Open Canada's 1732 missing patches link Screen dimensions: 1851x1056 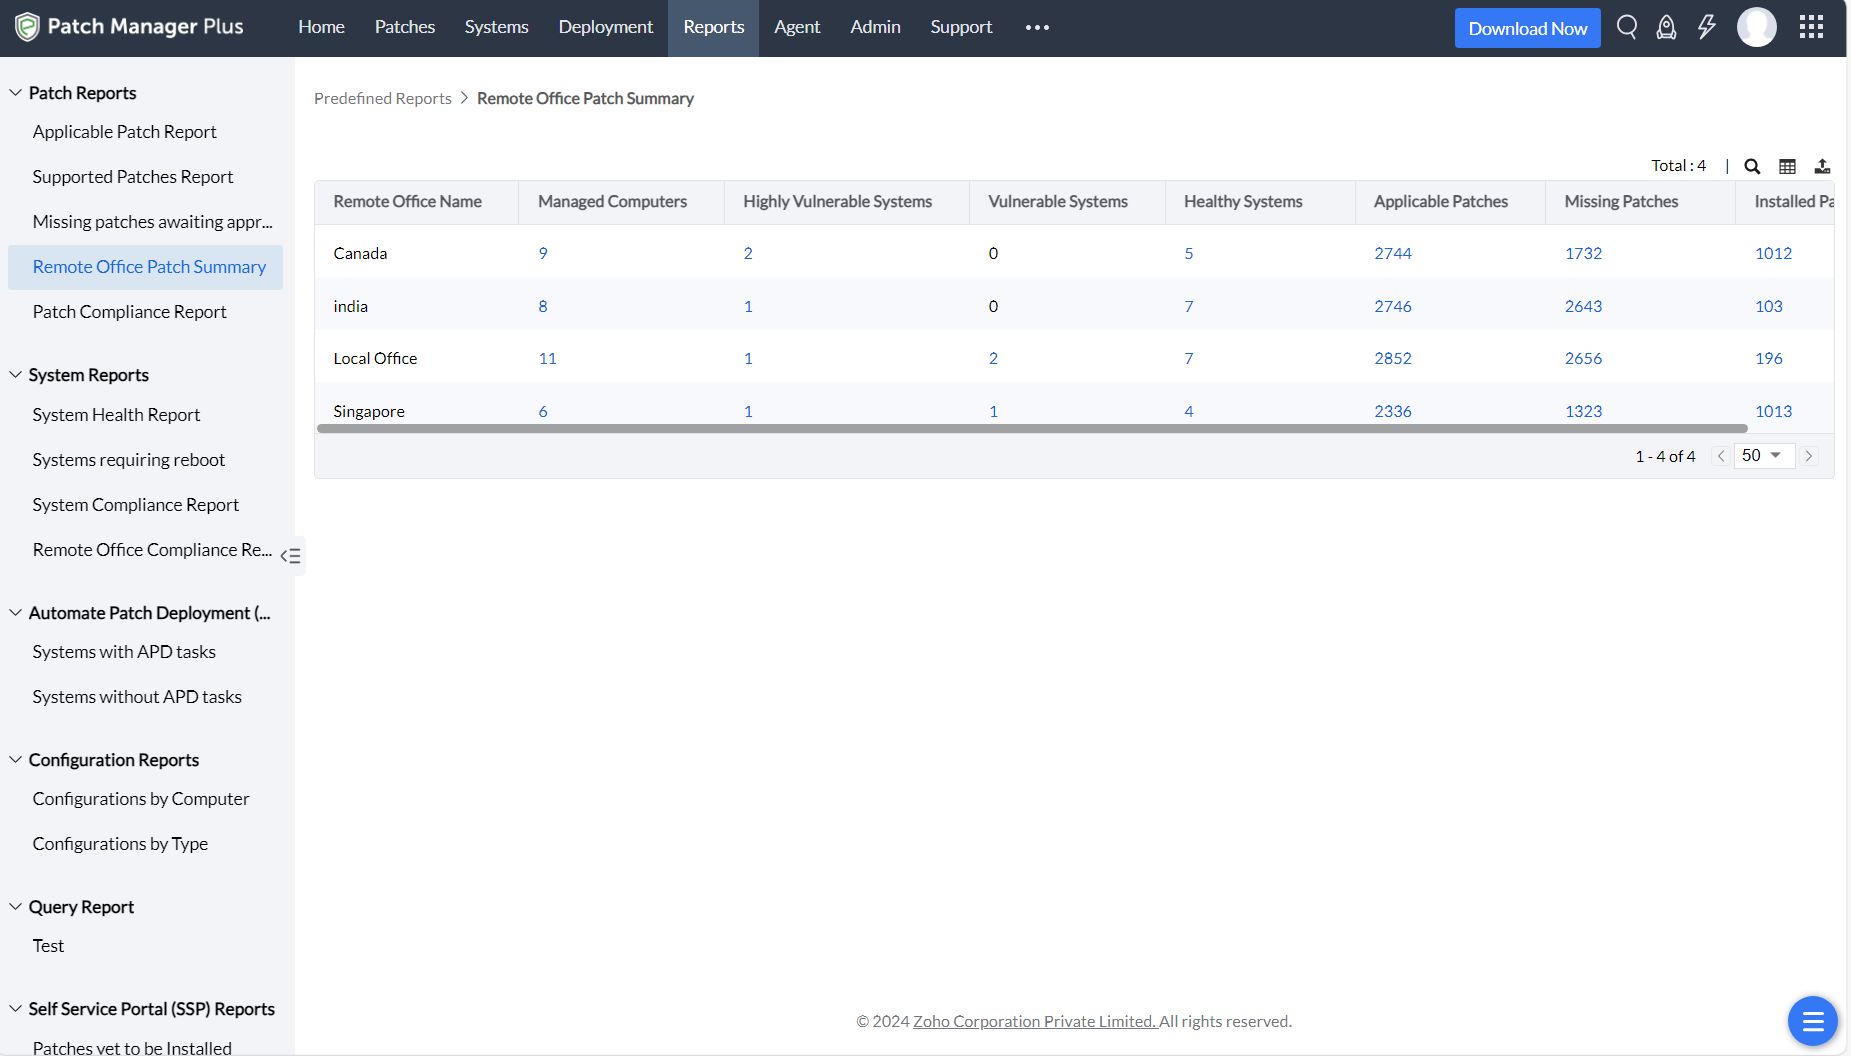pos(1583,253)
